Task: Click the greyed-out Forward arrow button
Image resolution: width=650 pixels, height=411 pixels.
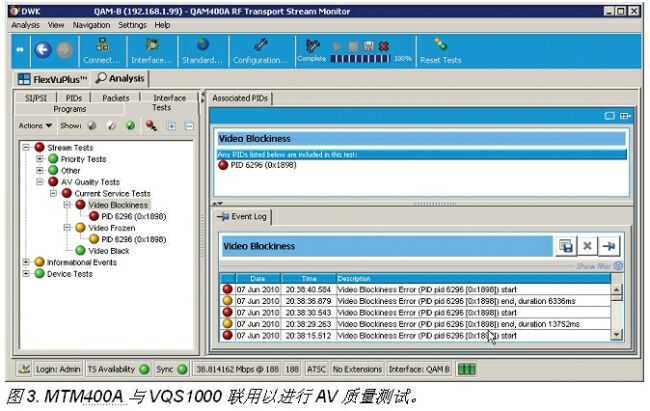Action: (64, 50)
